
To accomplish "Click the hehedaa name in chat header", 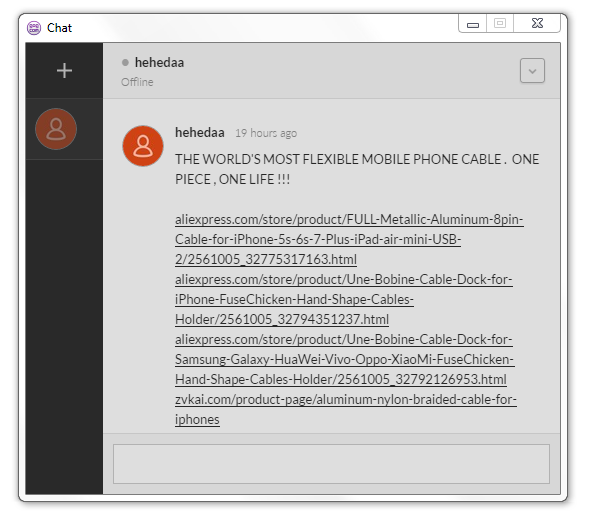I will click(x=160, y=62).
